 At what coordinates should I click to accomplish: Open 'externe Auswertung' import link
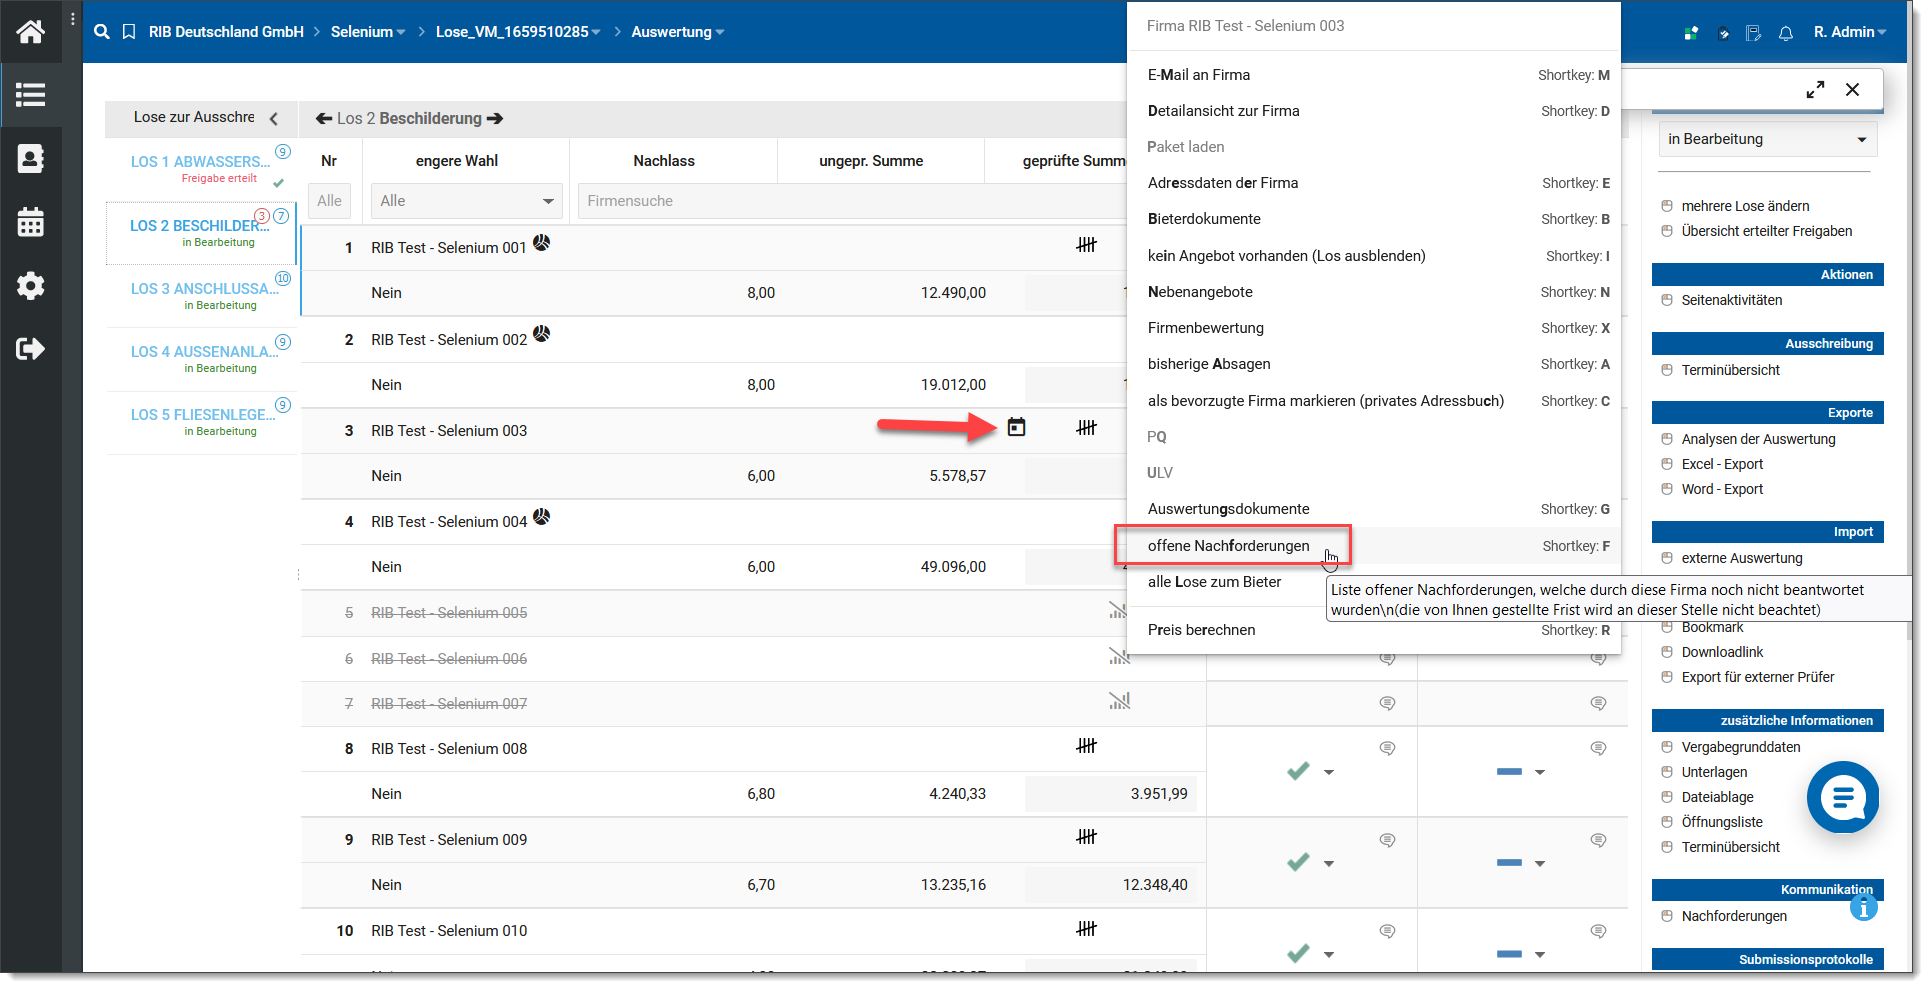1741,558
